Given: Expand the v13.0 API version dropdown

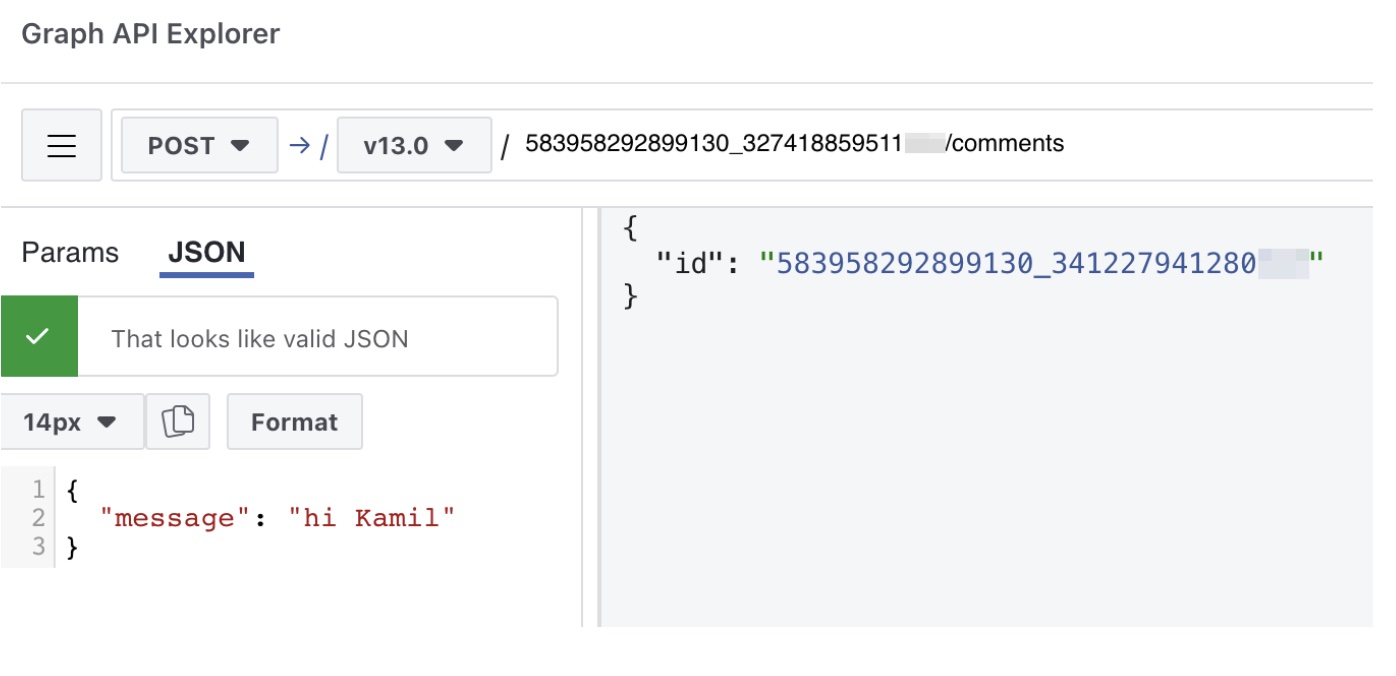Looking at the screenshot, I should tap(414, 145).
